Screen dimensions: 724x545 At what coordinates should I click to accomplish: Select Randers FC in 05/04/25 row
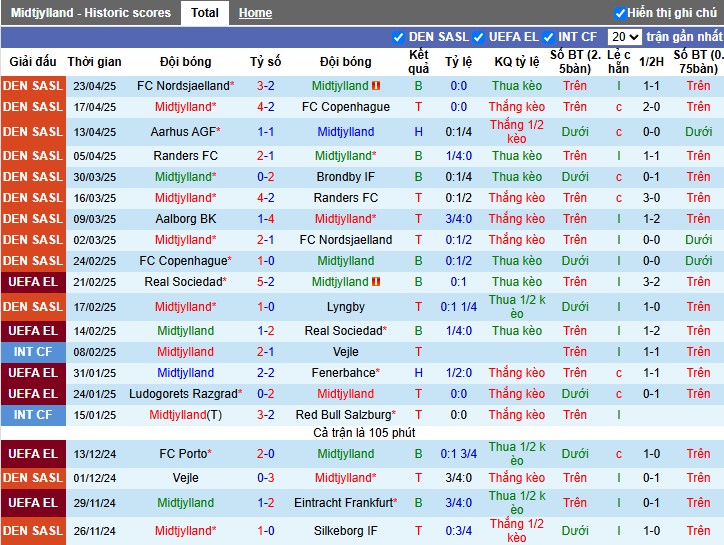(186, 156)
